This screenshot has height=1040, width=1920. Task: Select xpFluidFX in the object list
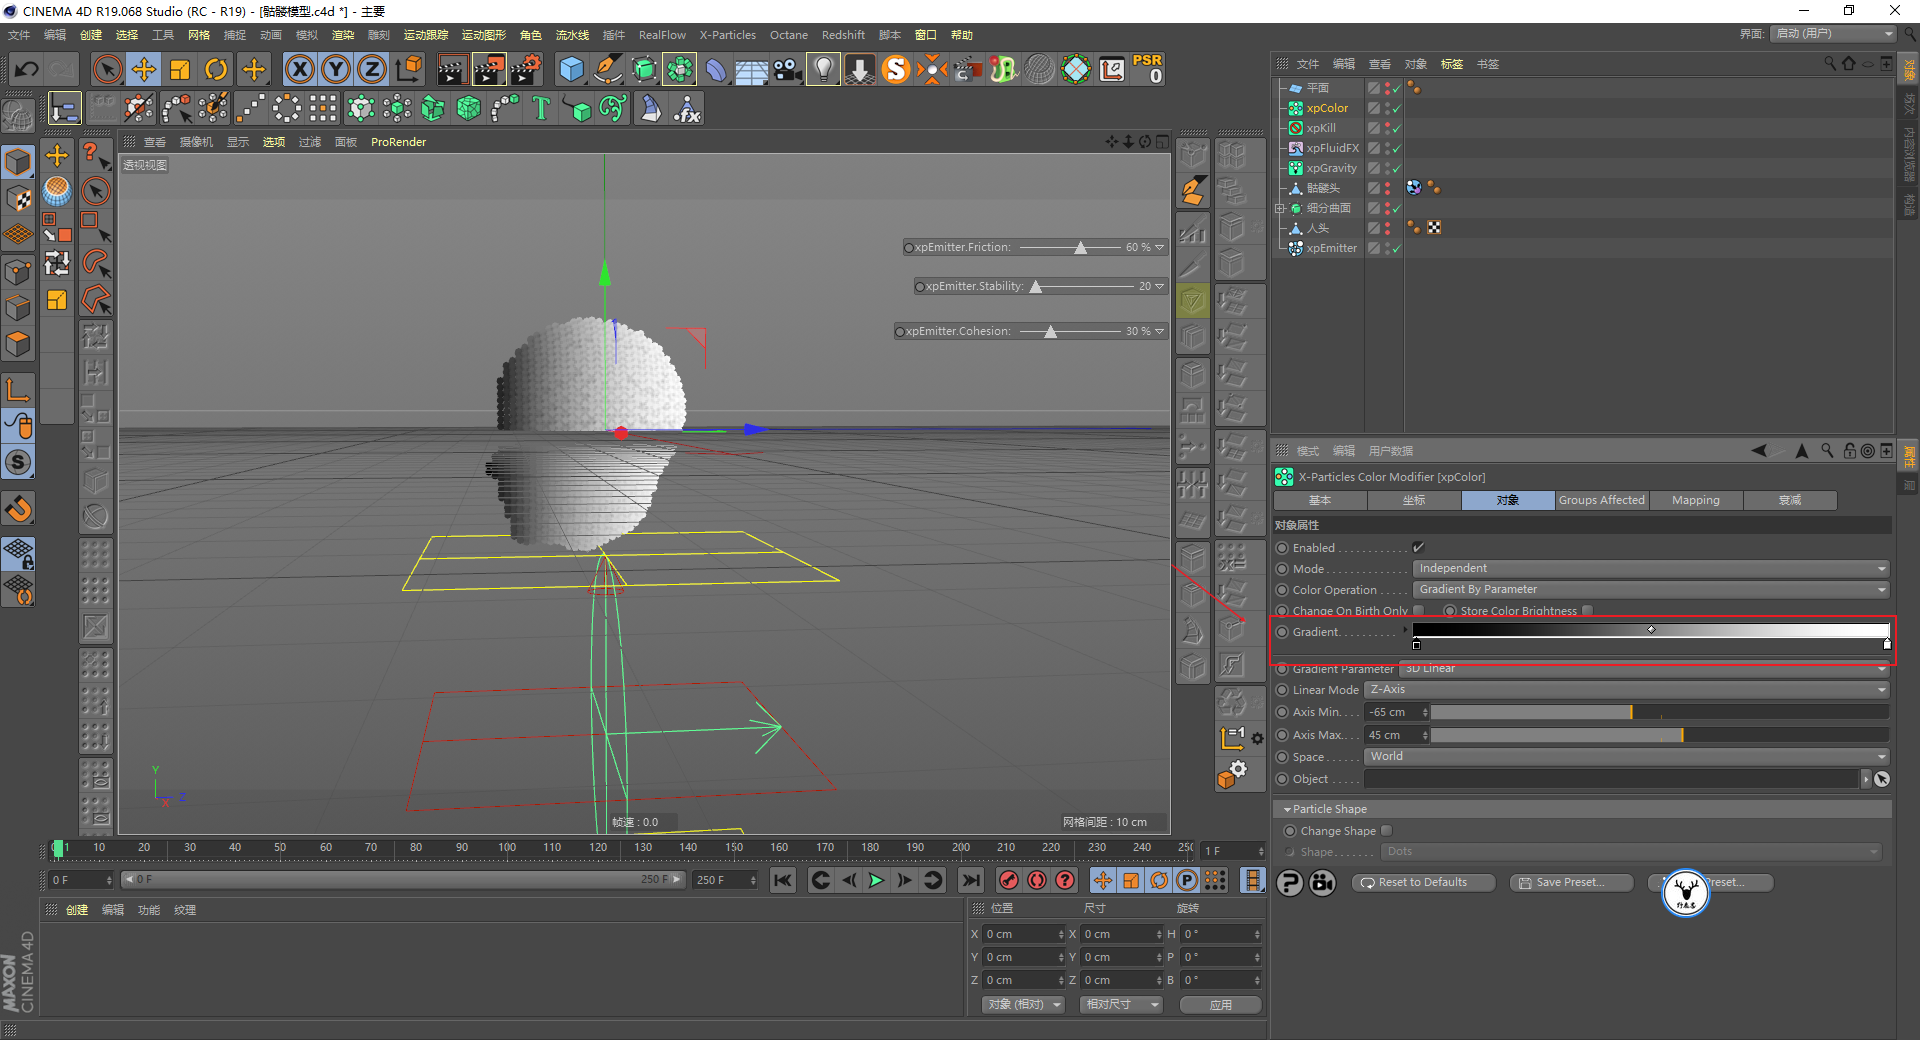pyautogui.click(x=1332, y=148)
